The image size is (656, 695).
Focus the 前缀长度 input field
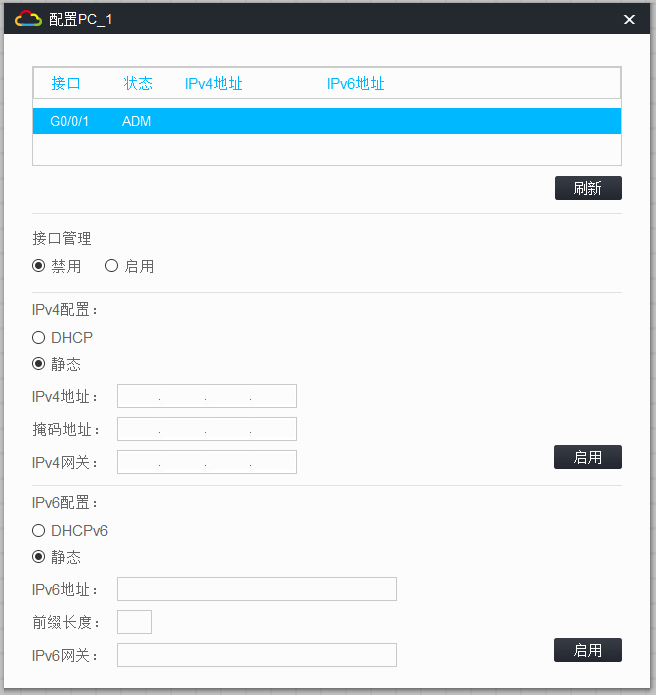(x=134, y=622)
